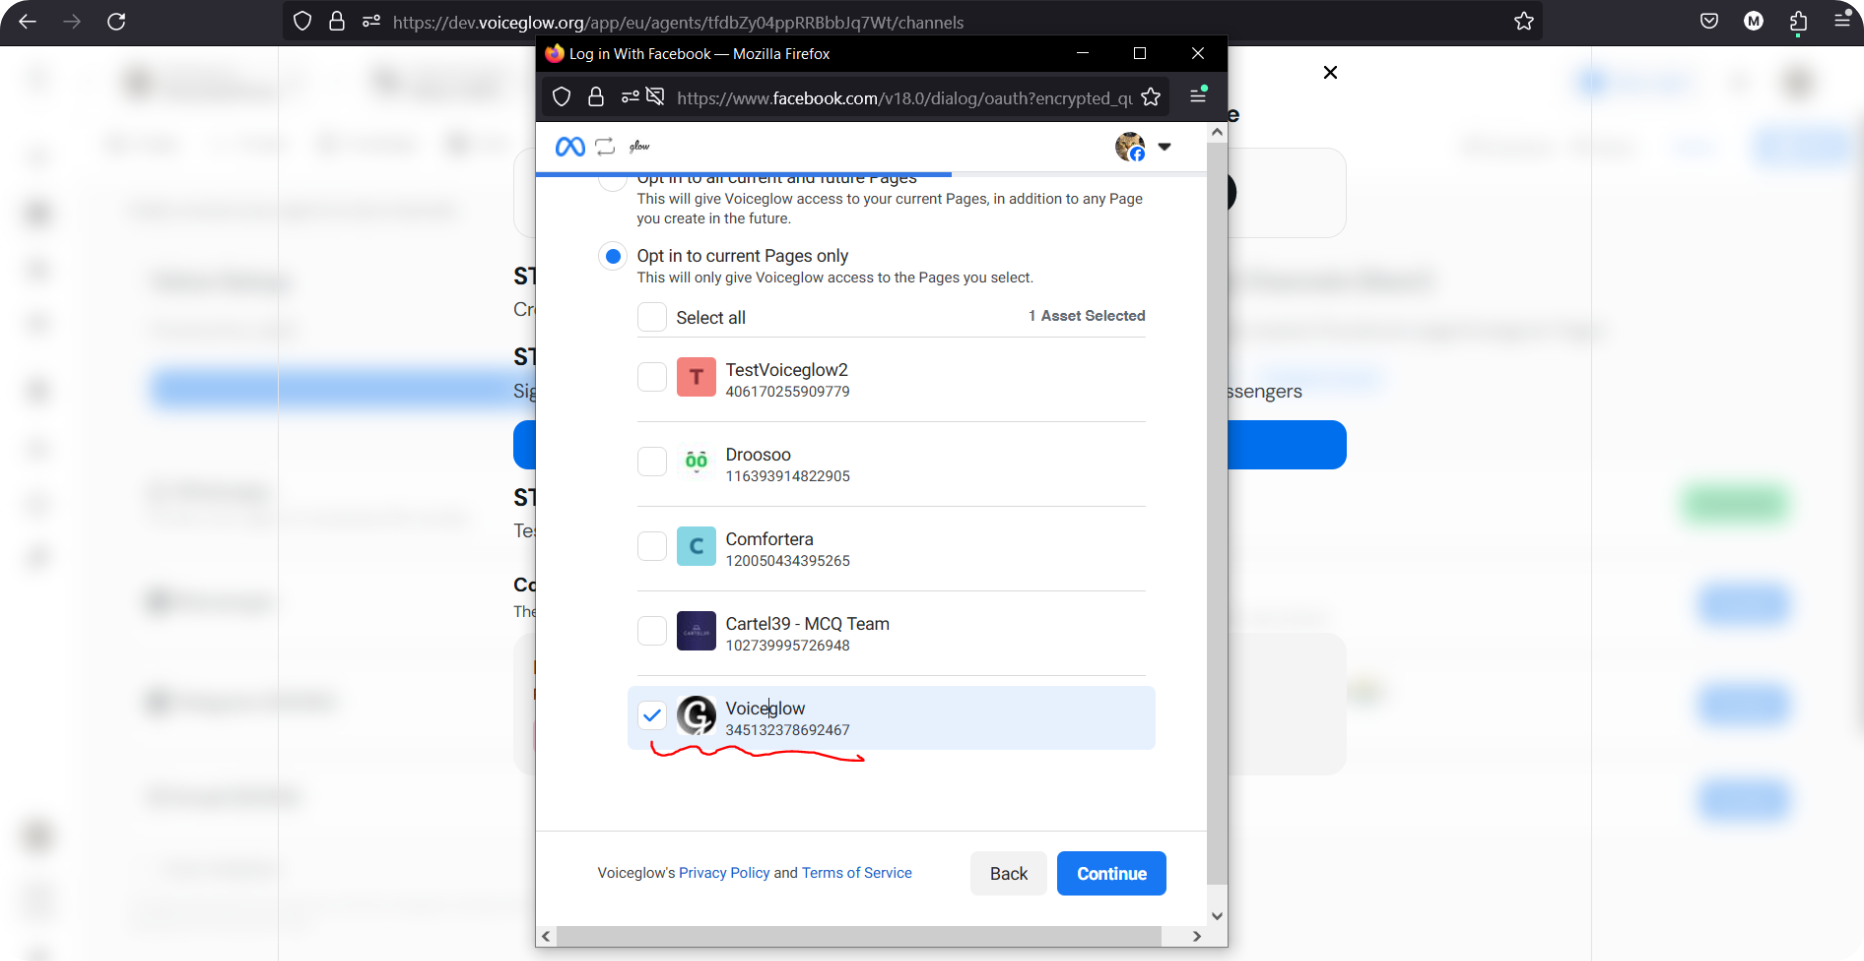Screen dimensions: 1864x961
Task: Click the 'Select all' label text
Action: [x=711, y=318]
